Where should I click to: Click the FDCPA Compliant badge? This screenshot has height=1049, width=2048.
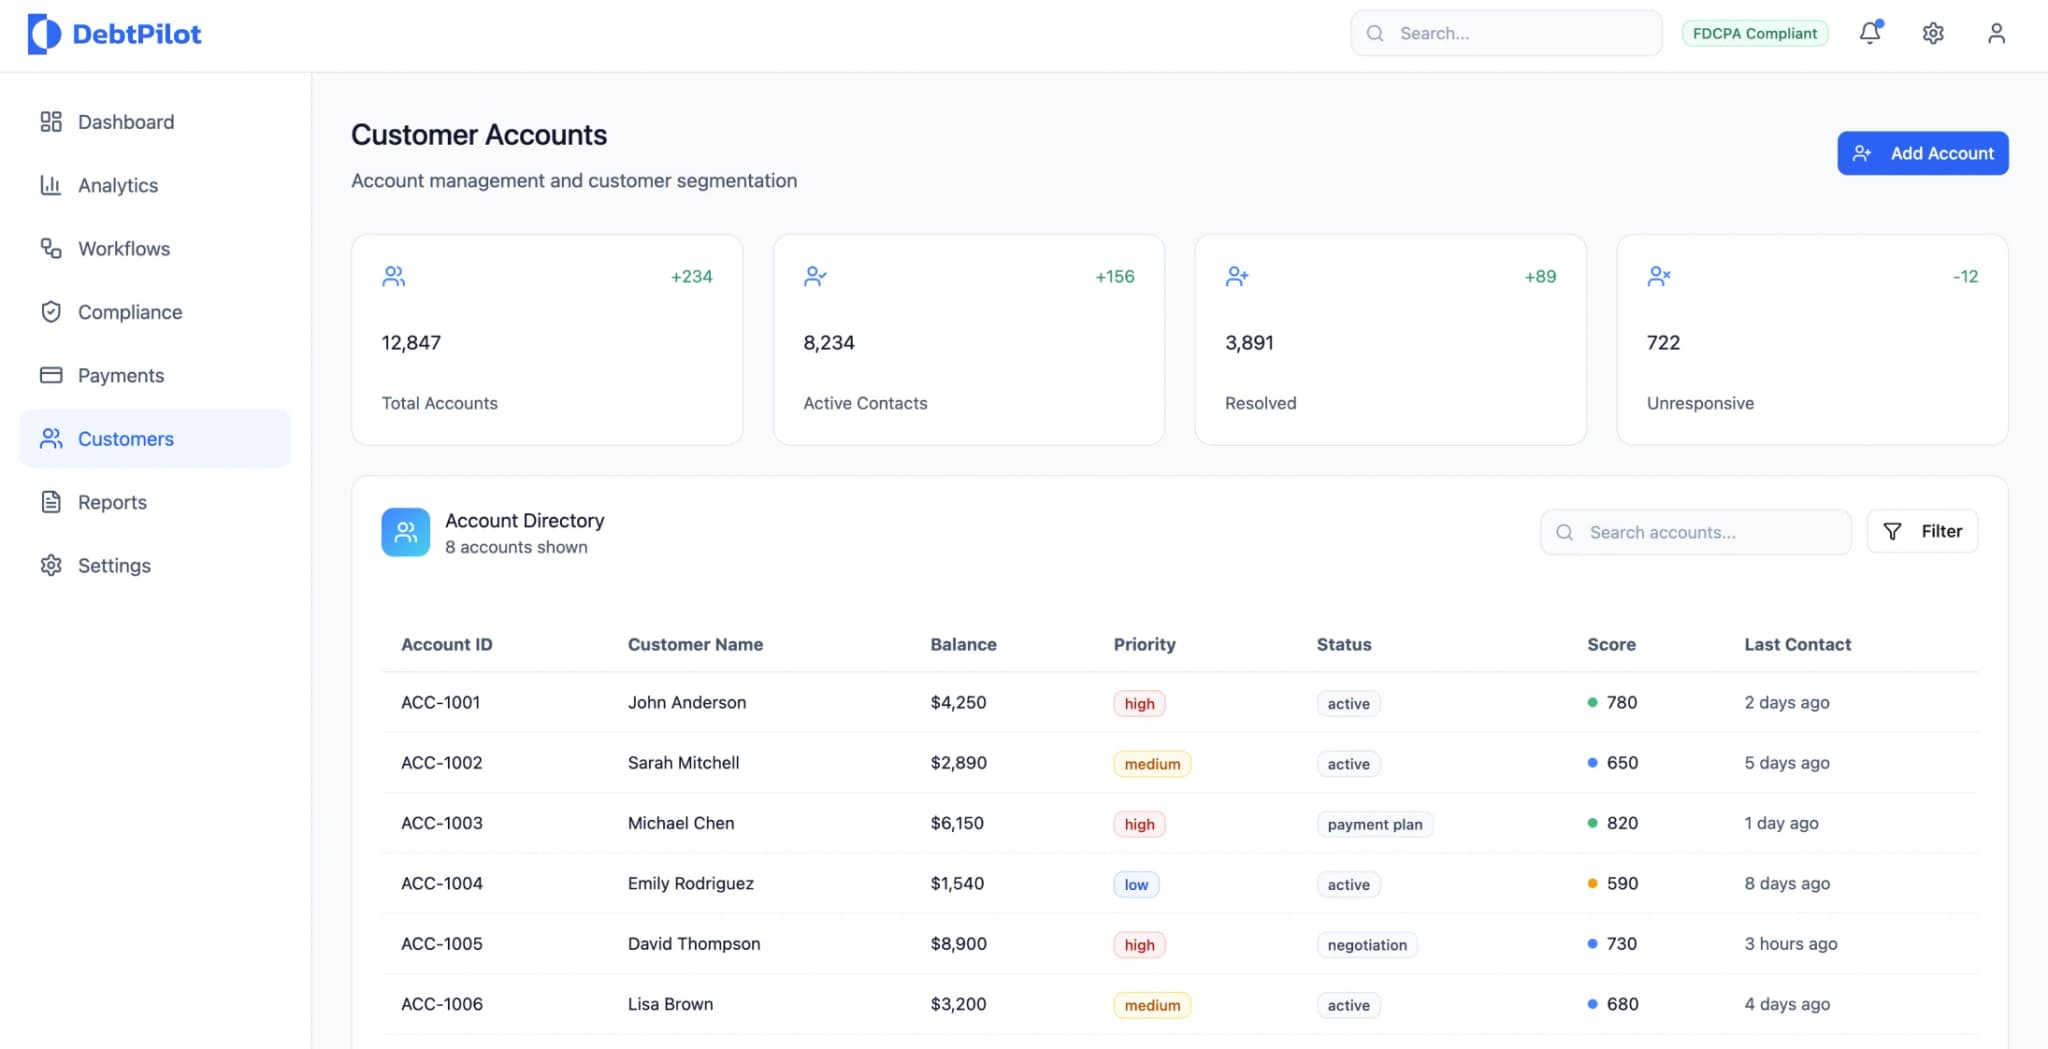pyautogui.click(x=1754, y=33)
